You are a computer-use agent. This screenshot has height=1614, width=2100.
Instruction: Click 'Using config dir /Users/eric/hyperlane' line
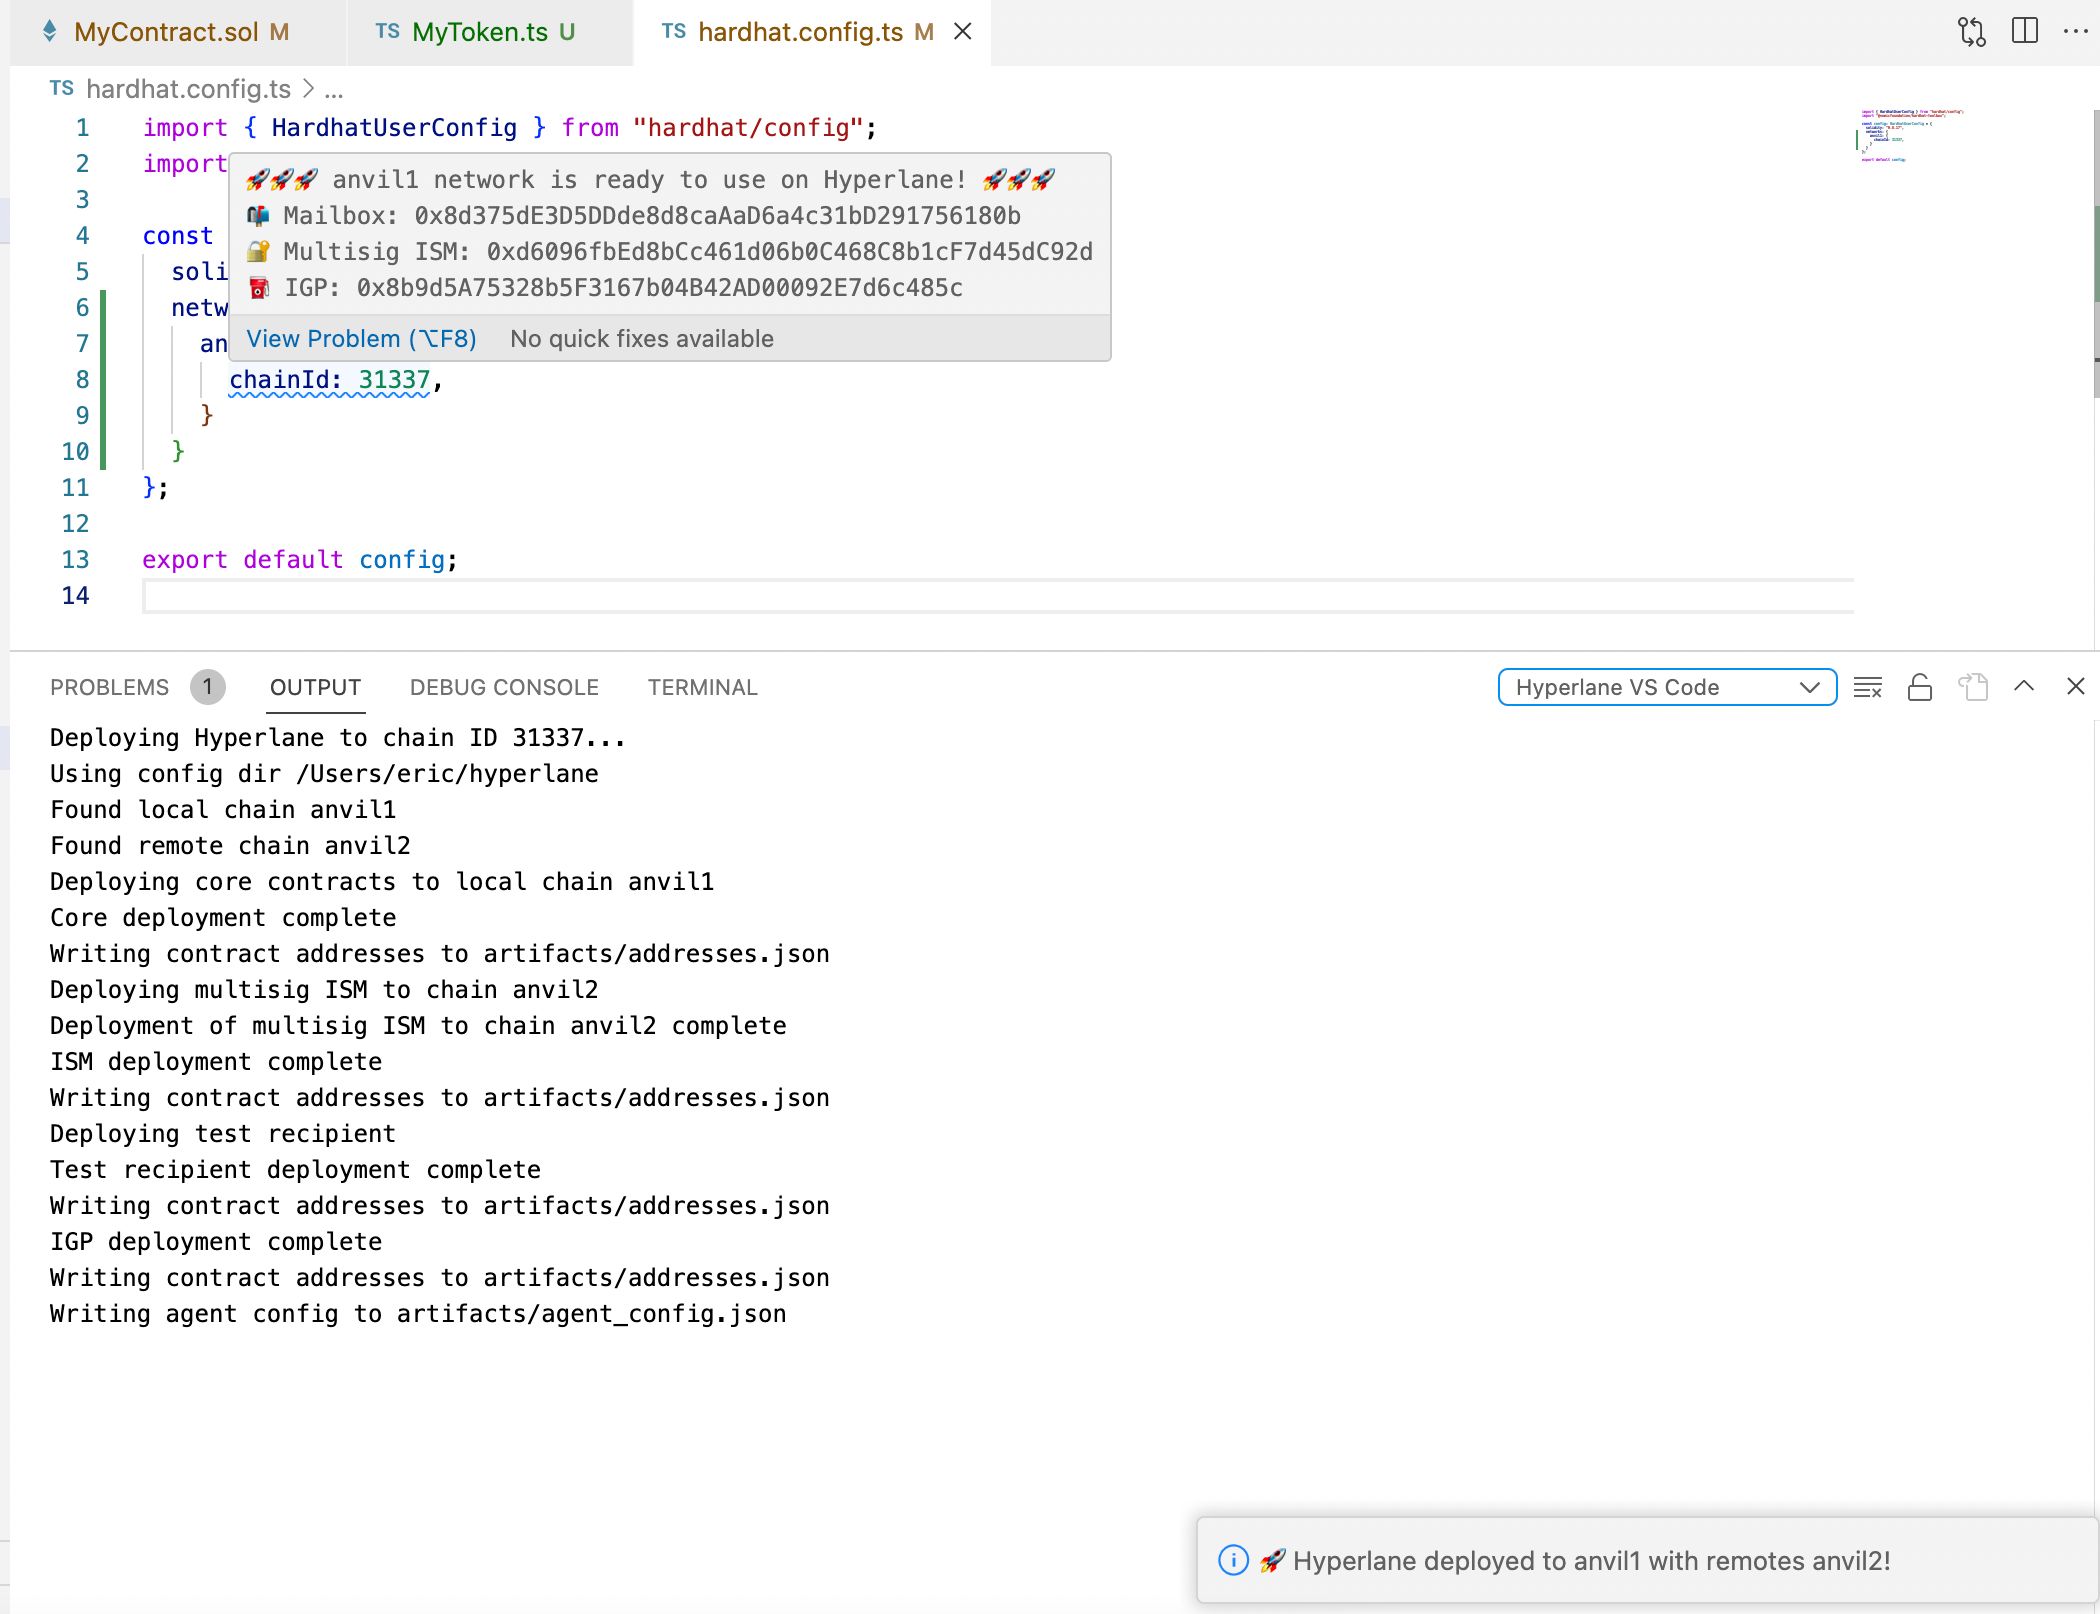pos(324,774)
